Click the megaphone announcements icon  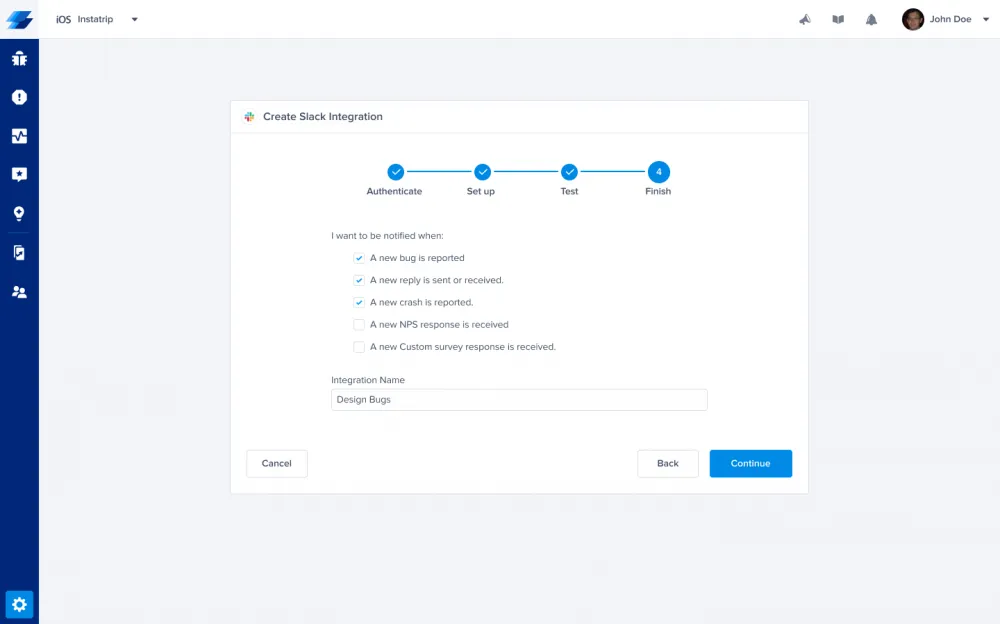(x=805, y=19)
